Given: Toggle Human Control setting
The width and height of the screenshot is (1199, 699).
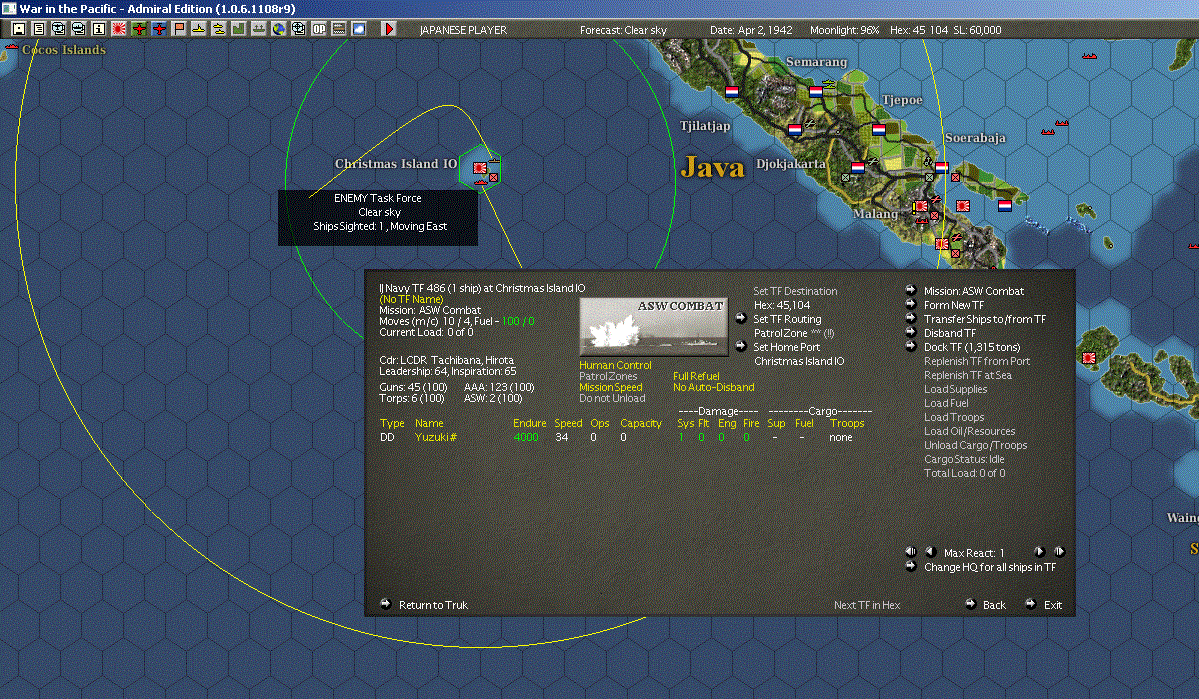Looking at the screenshot, I should point(615,366).
